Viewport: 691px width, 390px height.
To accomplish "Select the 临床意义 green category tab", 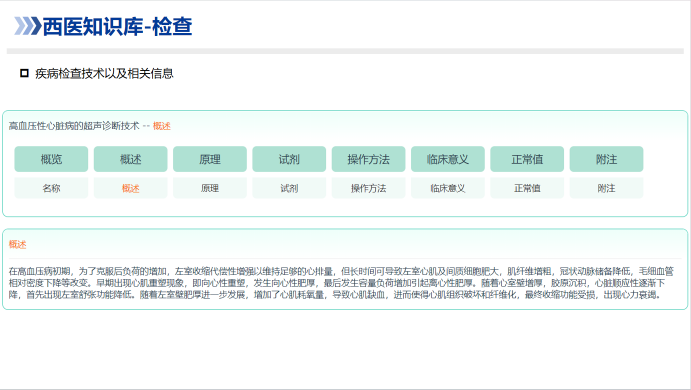I will 448,159.
